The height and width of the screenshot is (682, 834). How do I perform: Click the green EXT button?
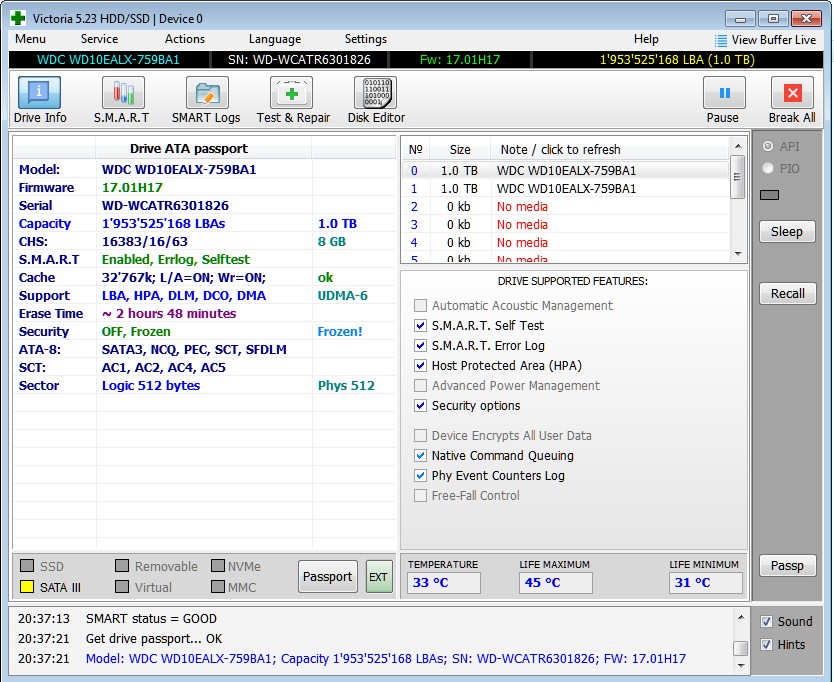click(x=378, y=577)
